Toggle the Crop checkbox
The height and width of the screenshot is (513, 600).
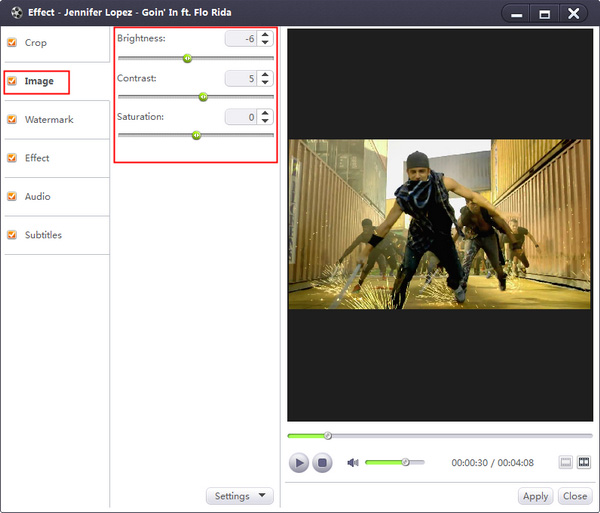point(12,43)
